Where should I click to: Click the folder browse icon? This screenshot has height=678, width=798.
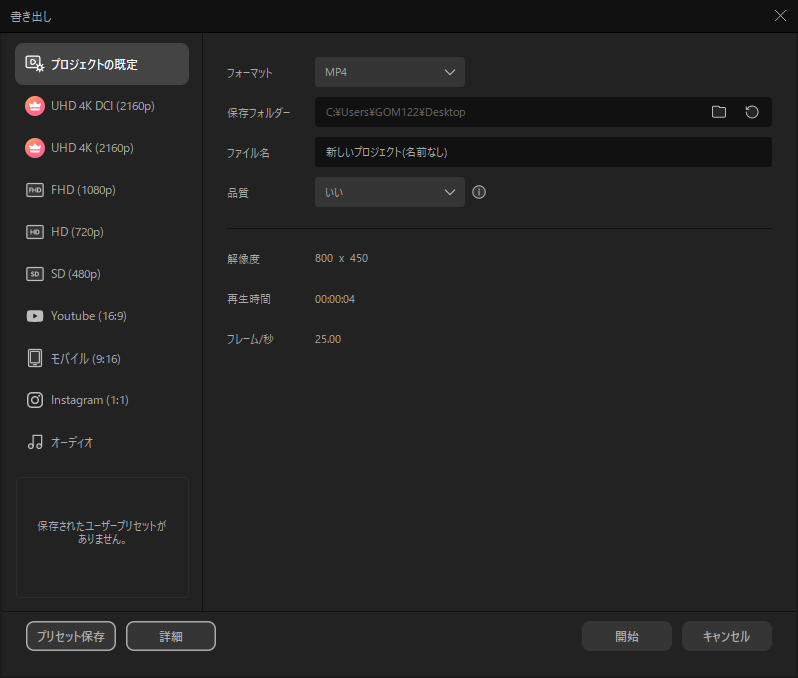pyautogui.click(x=718, y=112)
